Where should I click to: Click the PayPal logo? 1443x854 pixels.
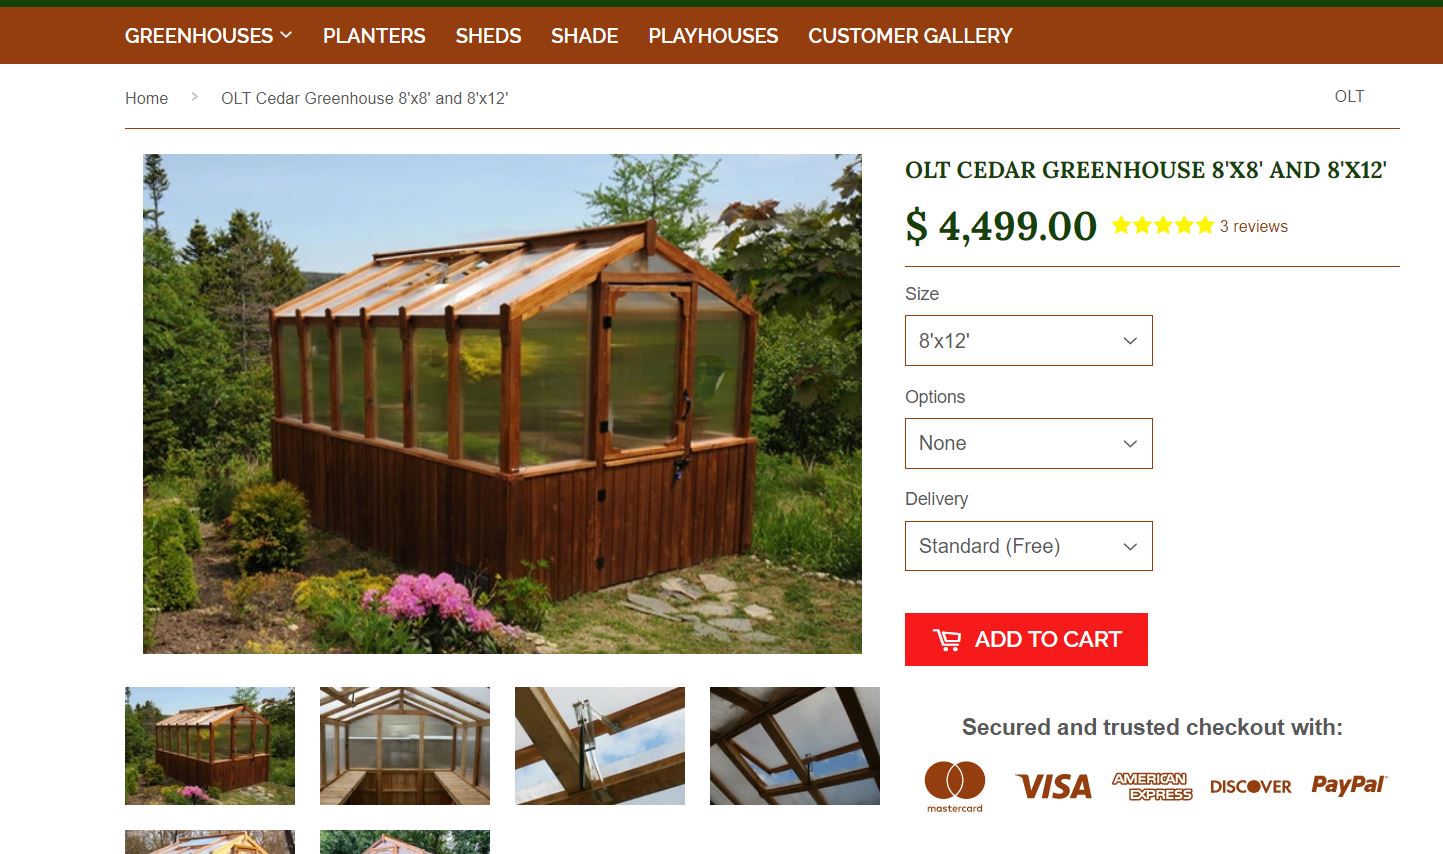pyautogui.click(x=1348, y=785)
